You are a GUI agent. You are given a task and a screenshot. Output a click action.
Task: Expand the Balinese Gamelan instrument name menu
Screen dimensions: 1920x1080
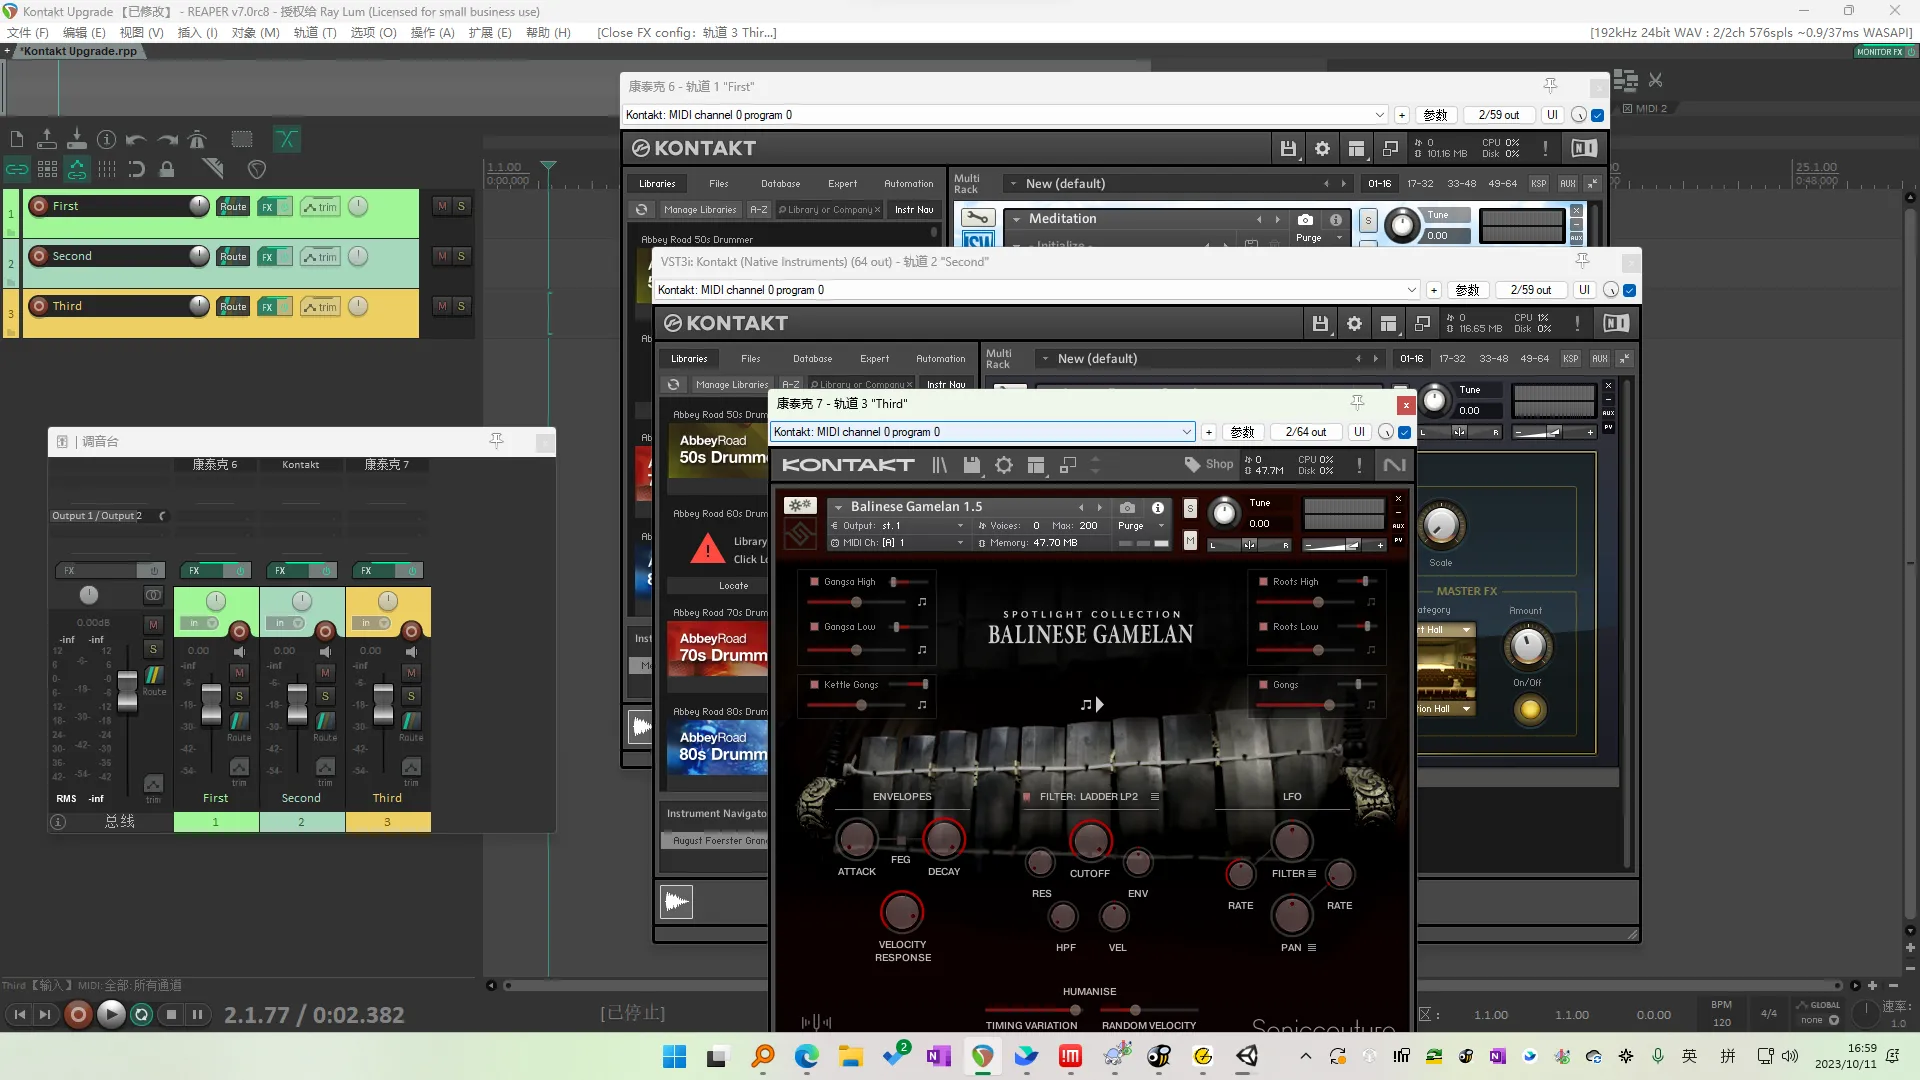point(838,507)
